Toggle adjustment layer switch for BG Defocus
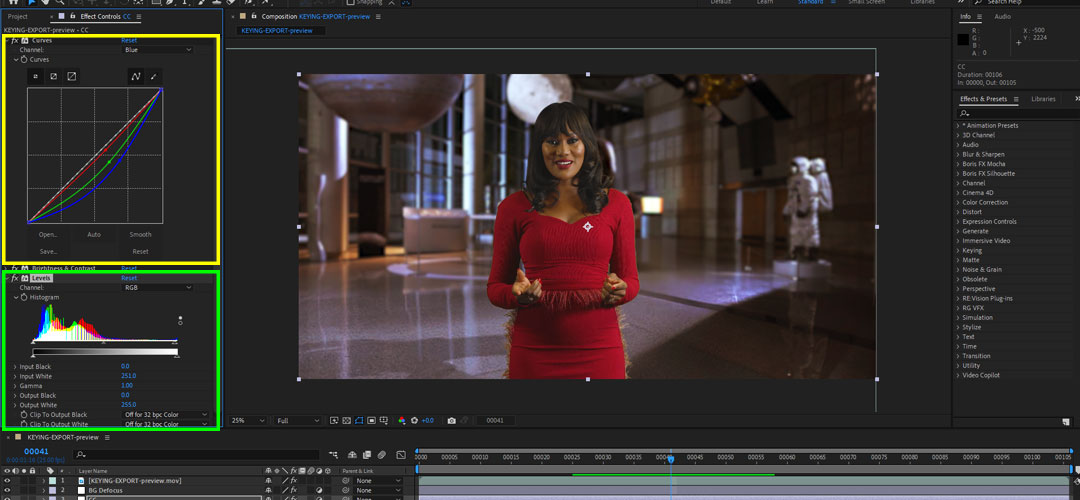 [x=319, y=490]
